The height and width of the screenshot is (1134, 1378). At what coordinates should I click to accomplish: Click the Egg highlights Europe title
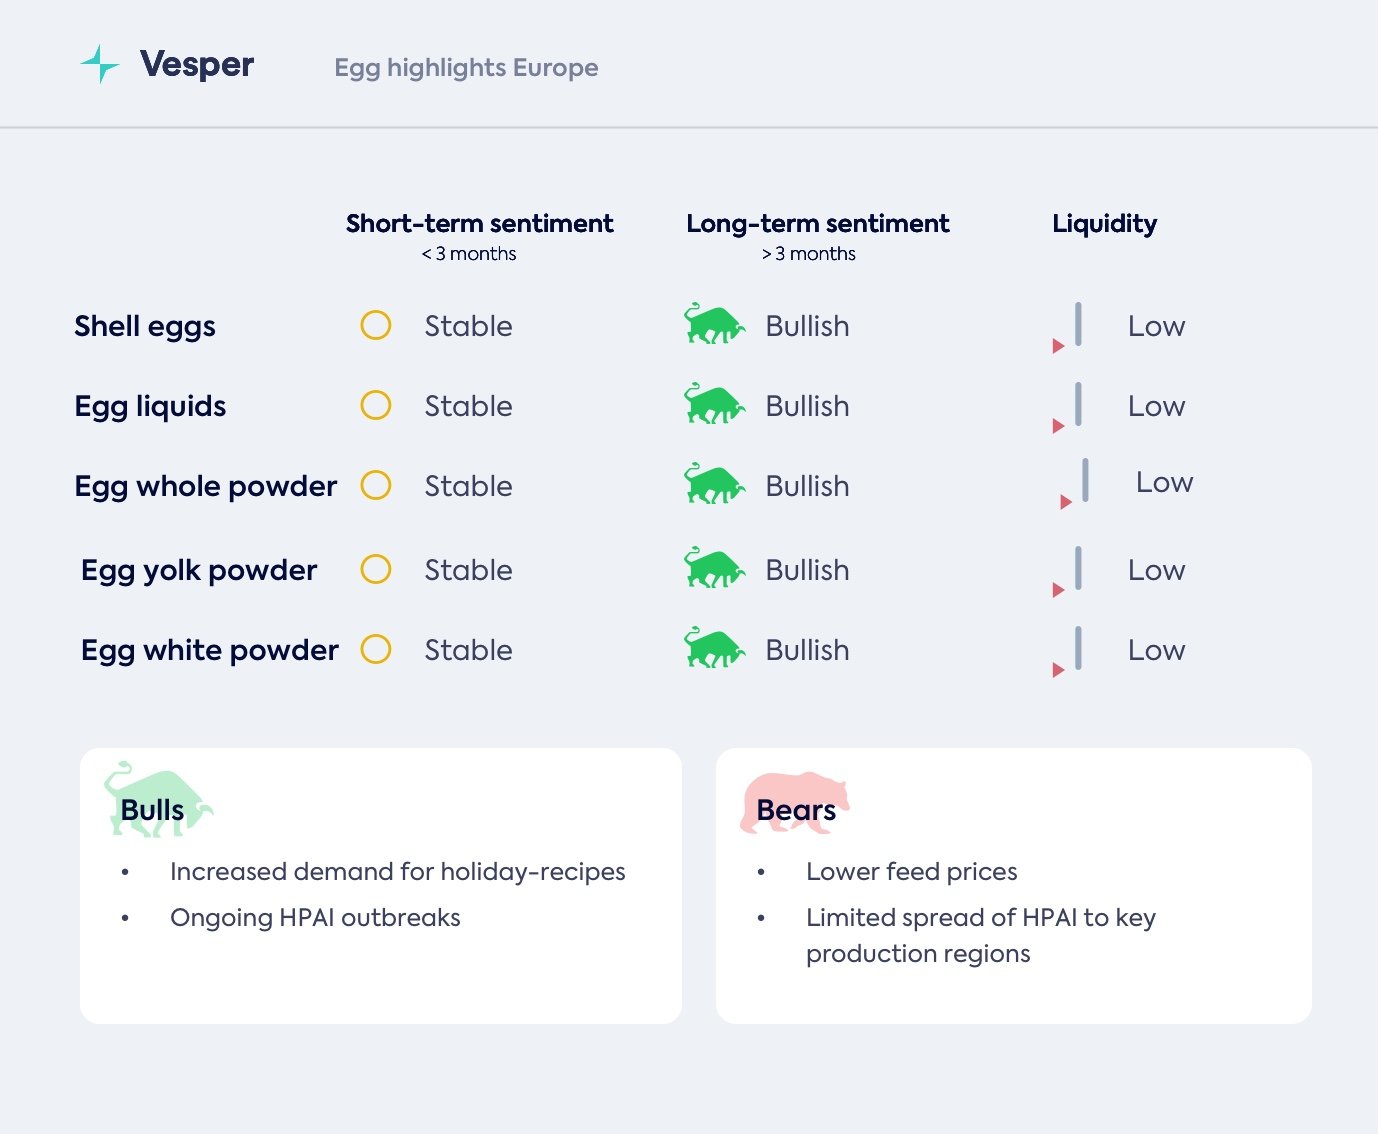pyautogui.click(x=466, y=68)
